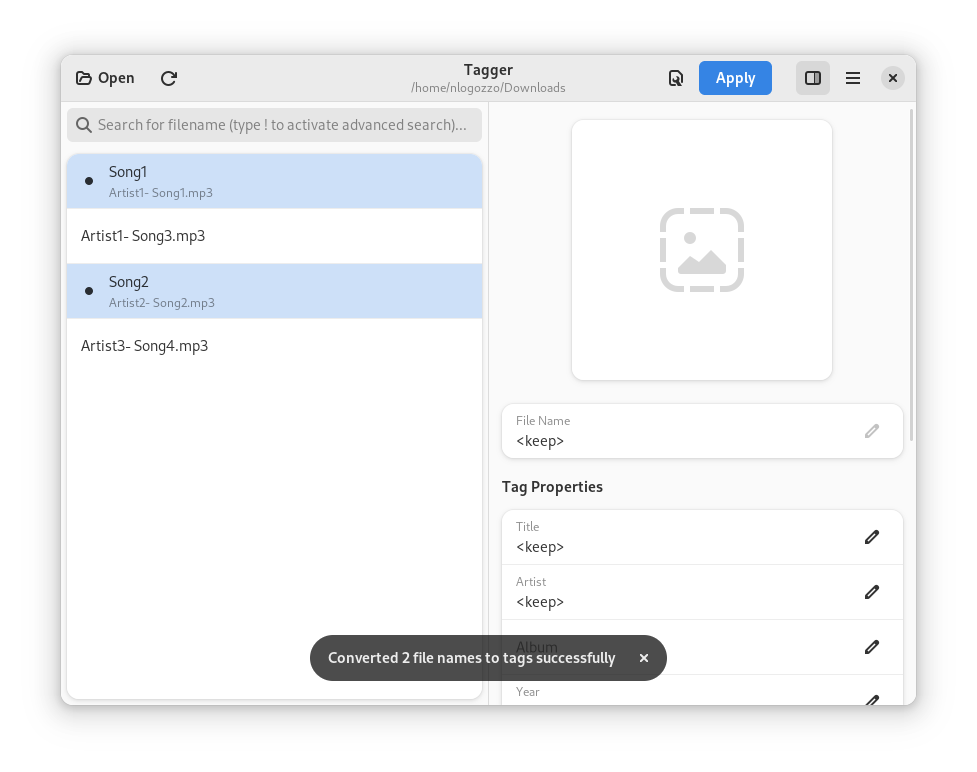Screen dimensions: 977x772
Task: Edit the Title tag field
Action: click(x=702, y=537)
